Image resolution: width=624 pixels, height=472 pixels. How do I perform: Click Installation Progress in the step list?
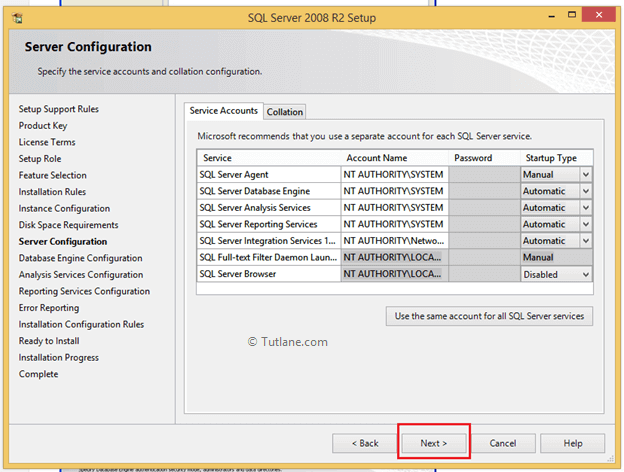(58, 358)
